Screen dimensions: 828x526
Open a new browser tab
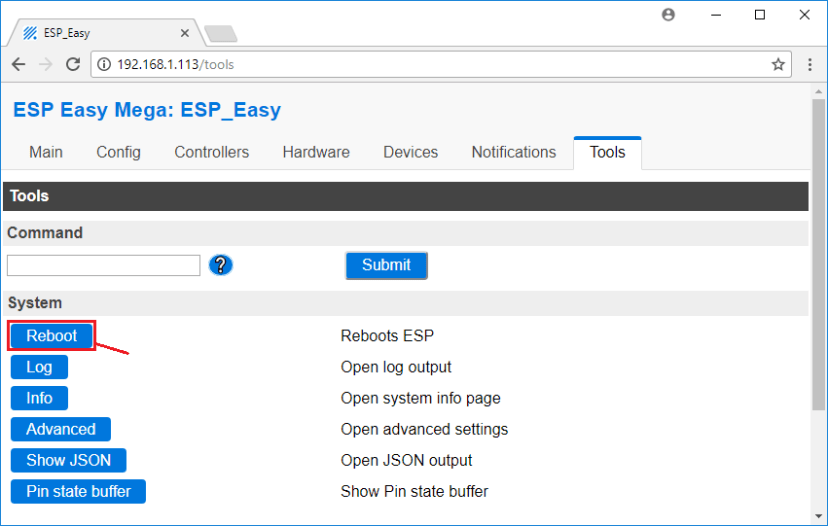[x=220, y=33]
